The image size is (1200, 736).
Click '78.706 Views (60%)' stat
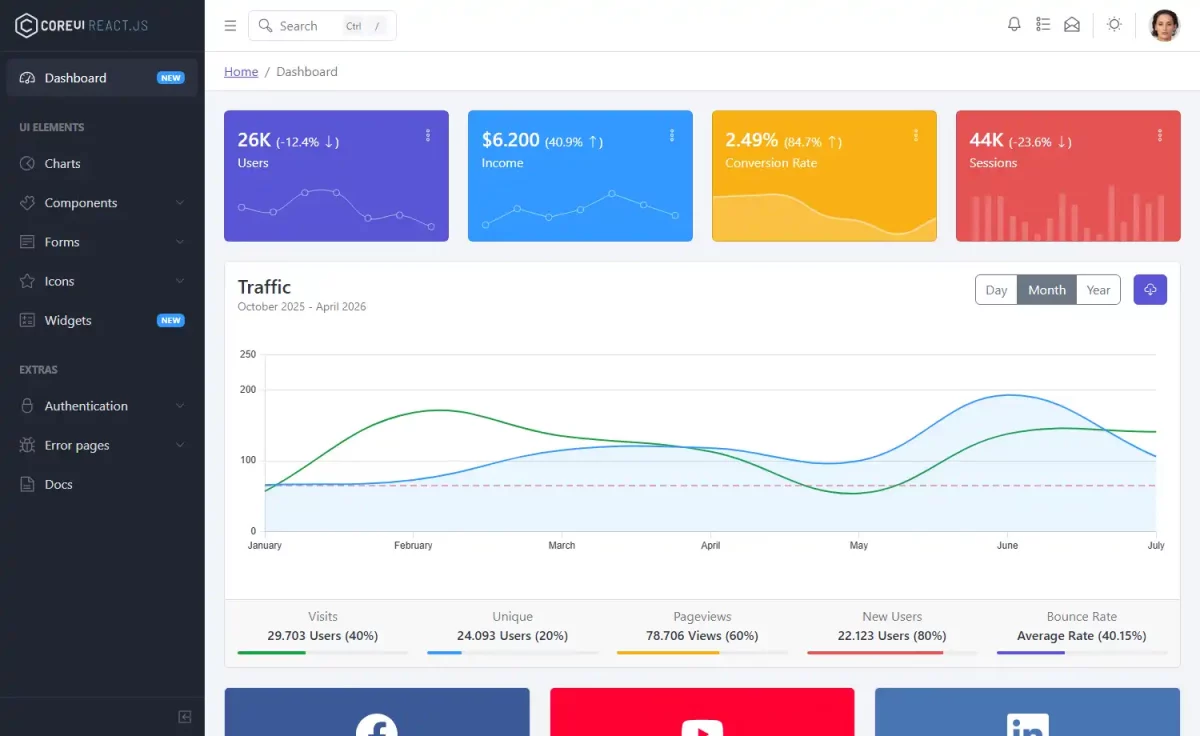(x=702, y=636)
